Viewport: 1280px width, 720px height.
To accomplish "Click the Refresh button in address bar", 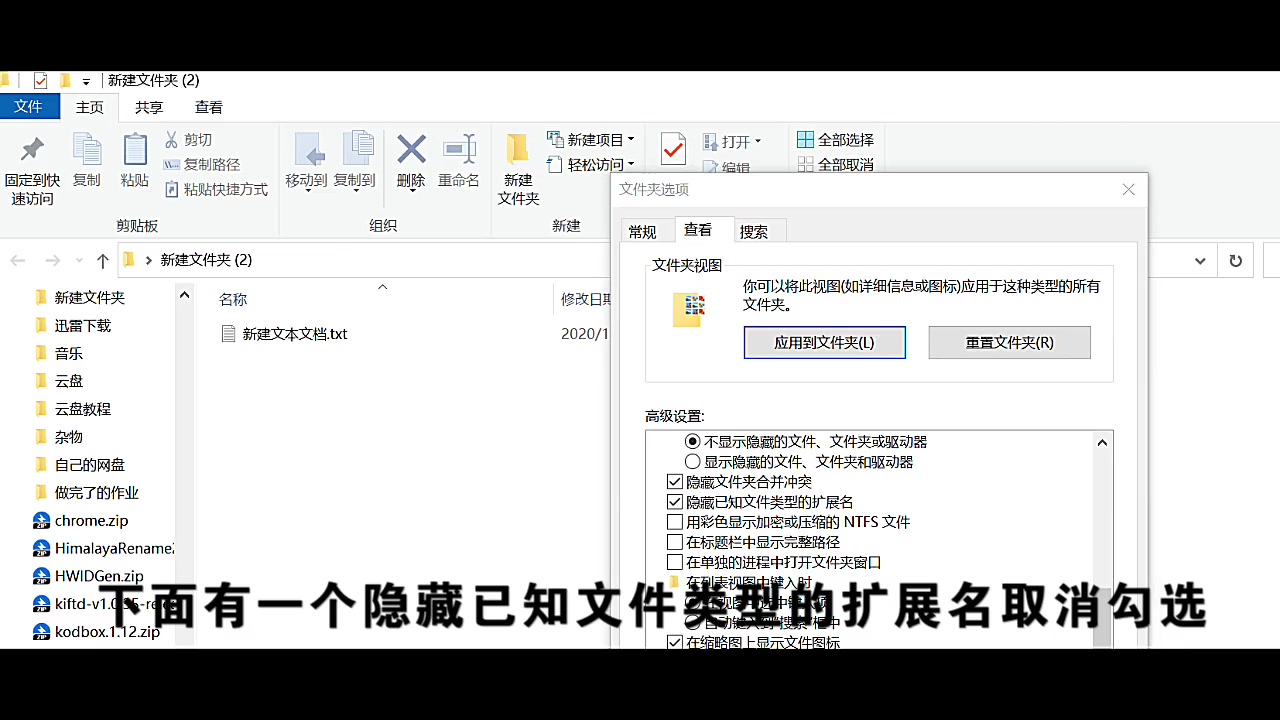I will coord(1236,261).
